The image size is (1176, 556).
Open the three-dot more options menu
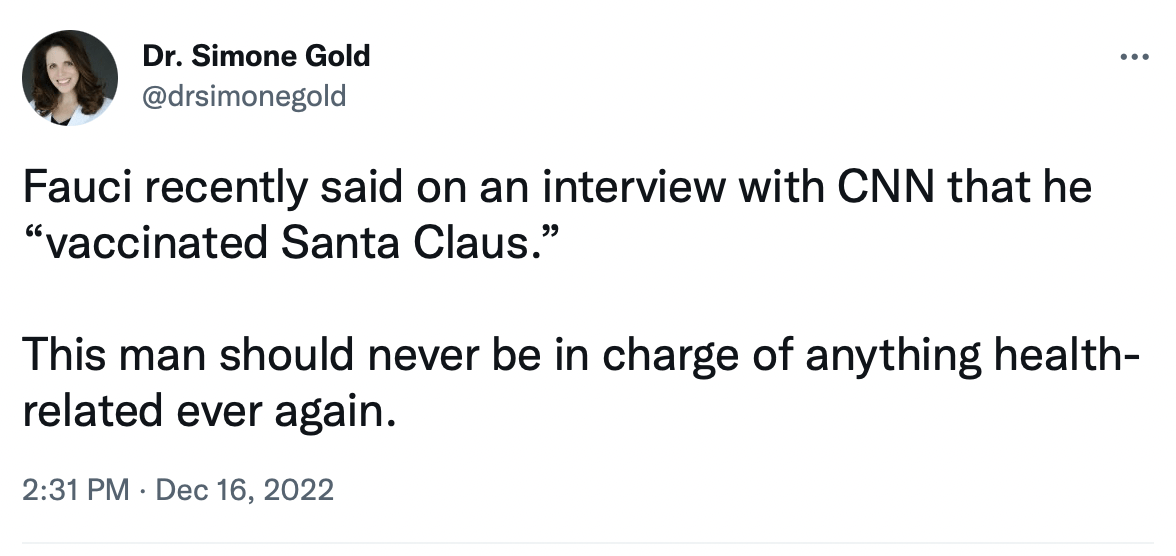point(1134,56)
